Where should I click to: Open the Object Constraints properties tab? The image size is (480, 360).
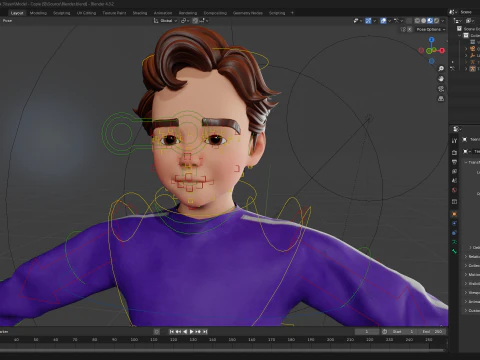point(454,233)
